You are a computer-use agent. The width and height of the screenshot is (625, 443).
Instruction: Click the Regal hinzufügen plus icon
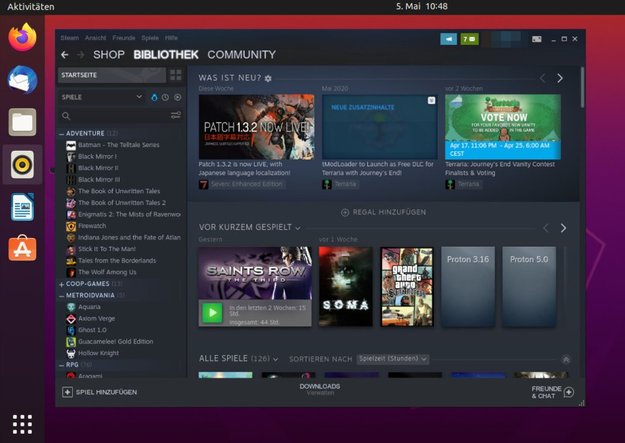345,213
